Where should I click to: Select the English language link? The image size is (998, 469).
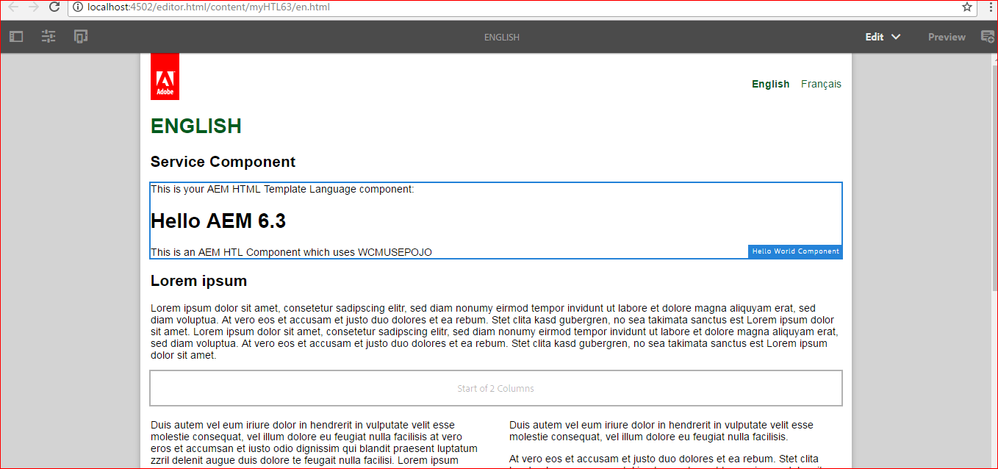(770, 84)
